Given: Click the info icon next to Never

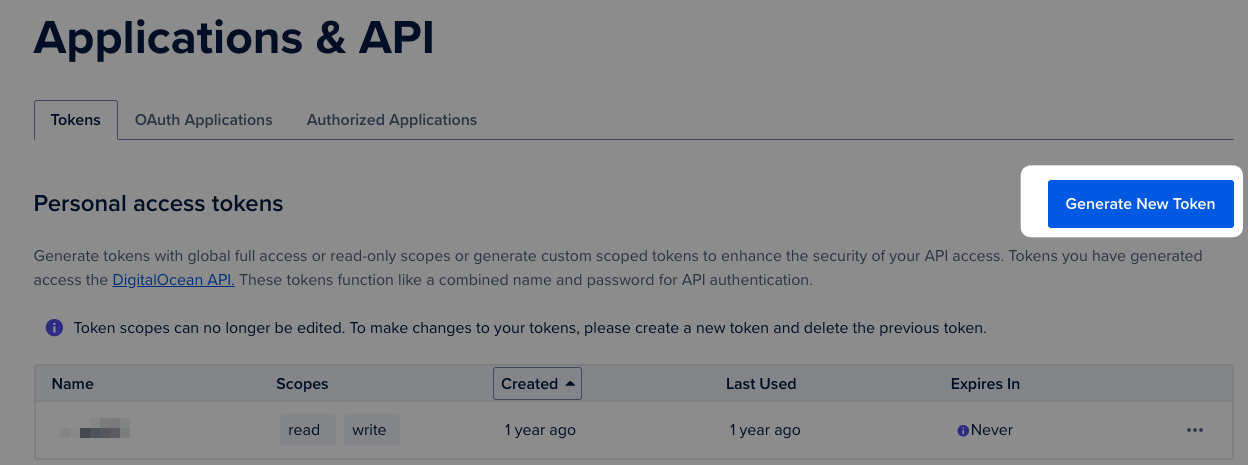Looking at the screenshot, I should (963, 431).
